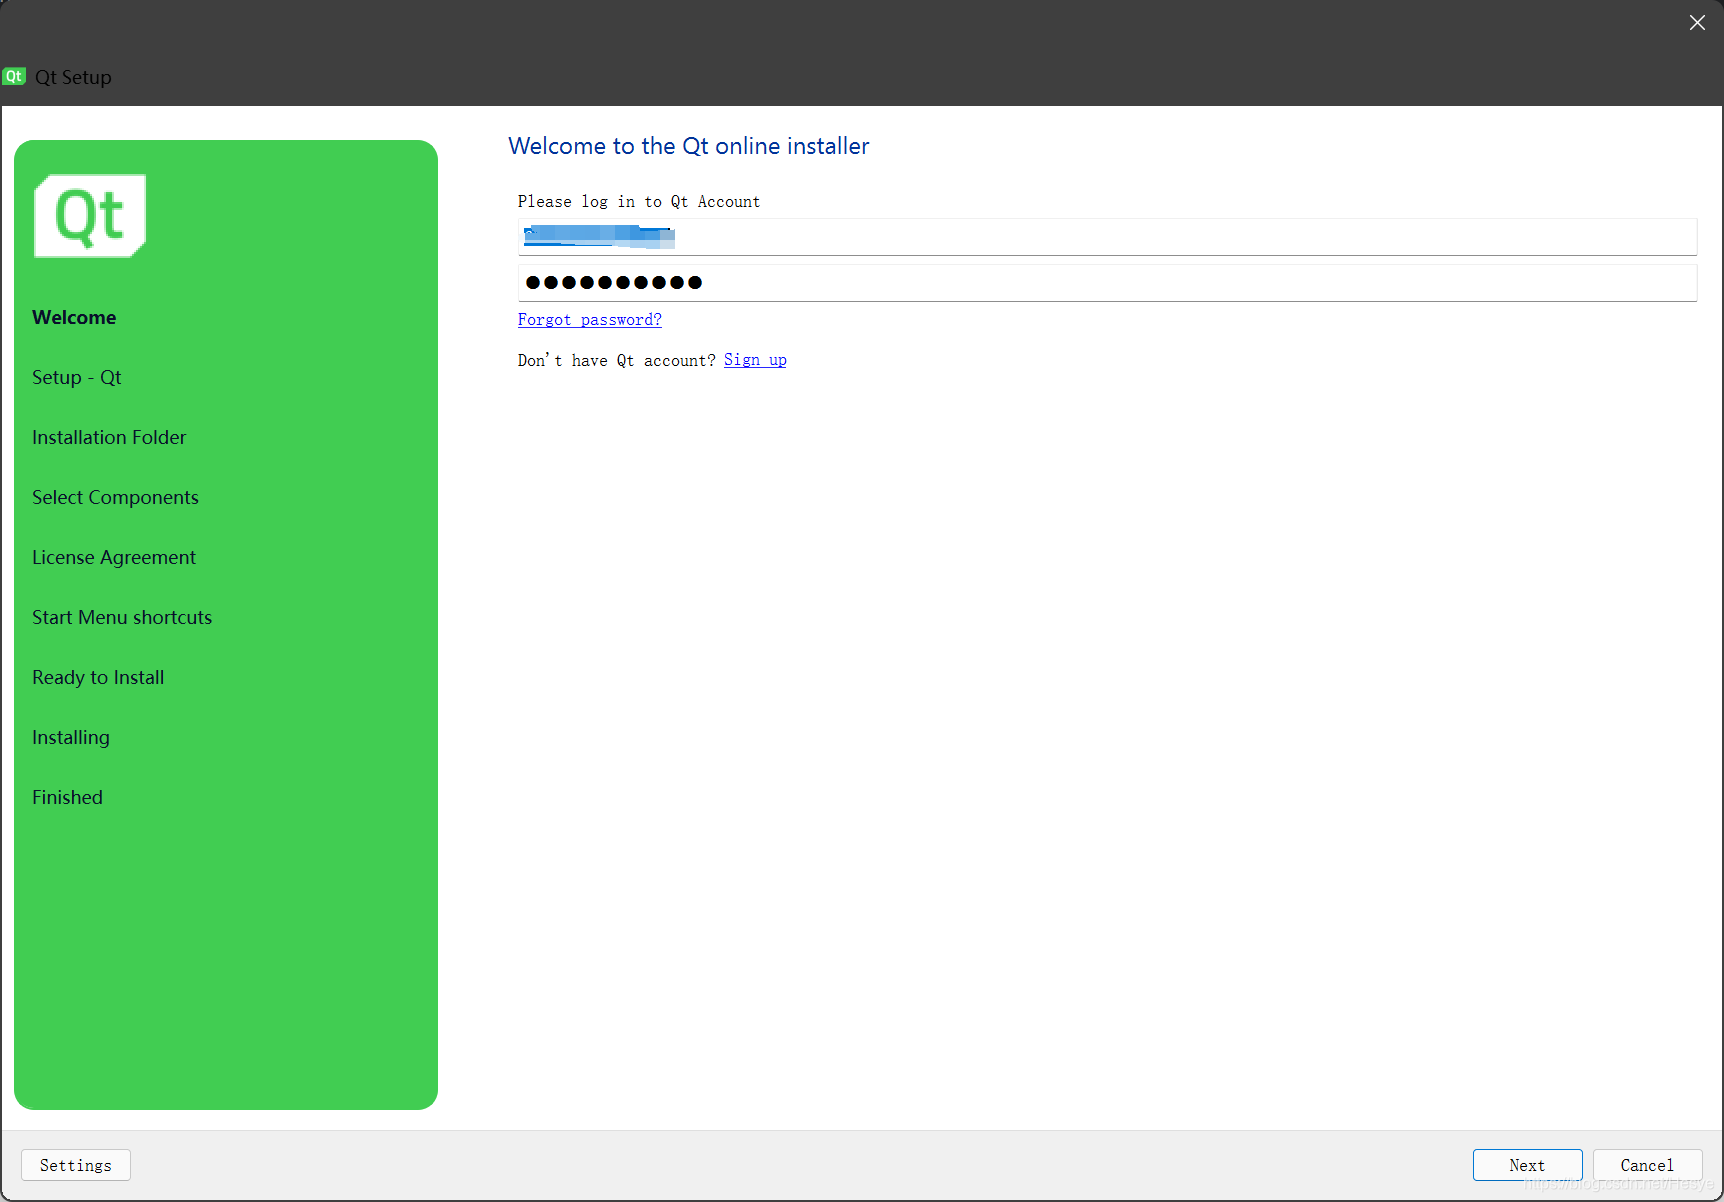The width and height of the screenshot is (1724, 1202).
Task: Proceed with the Next button
Action: (x=1527, y=1165)
